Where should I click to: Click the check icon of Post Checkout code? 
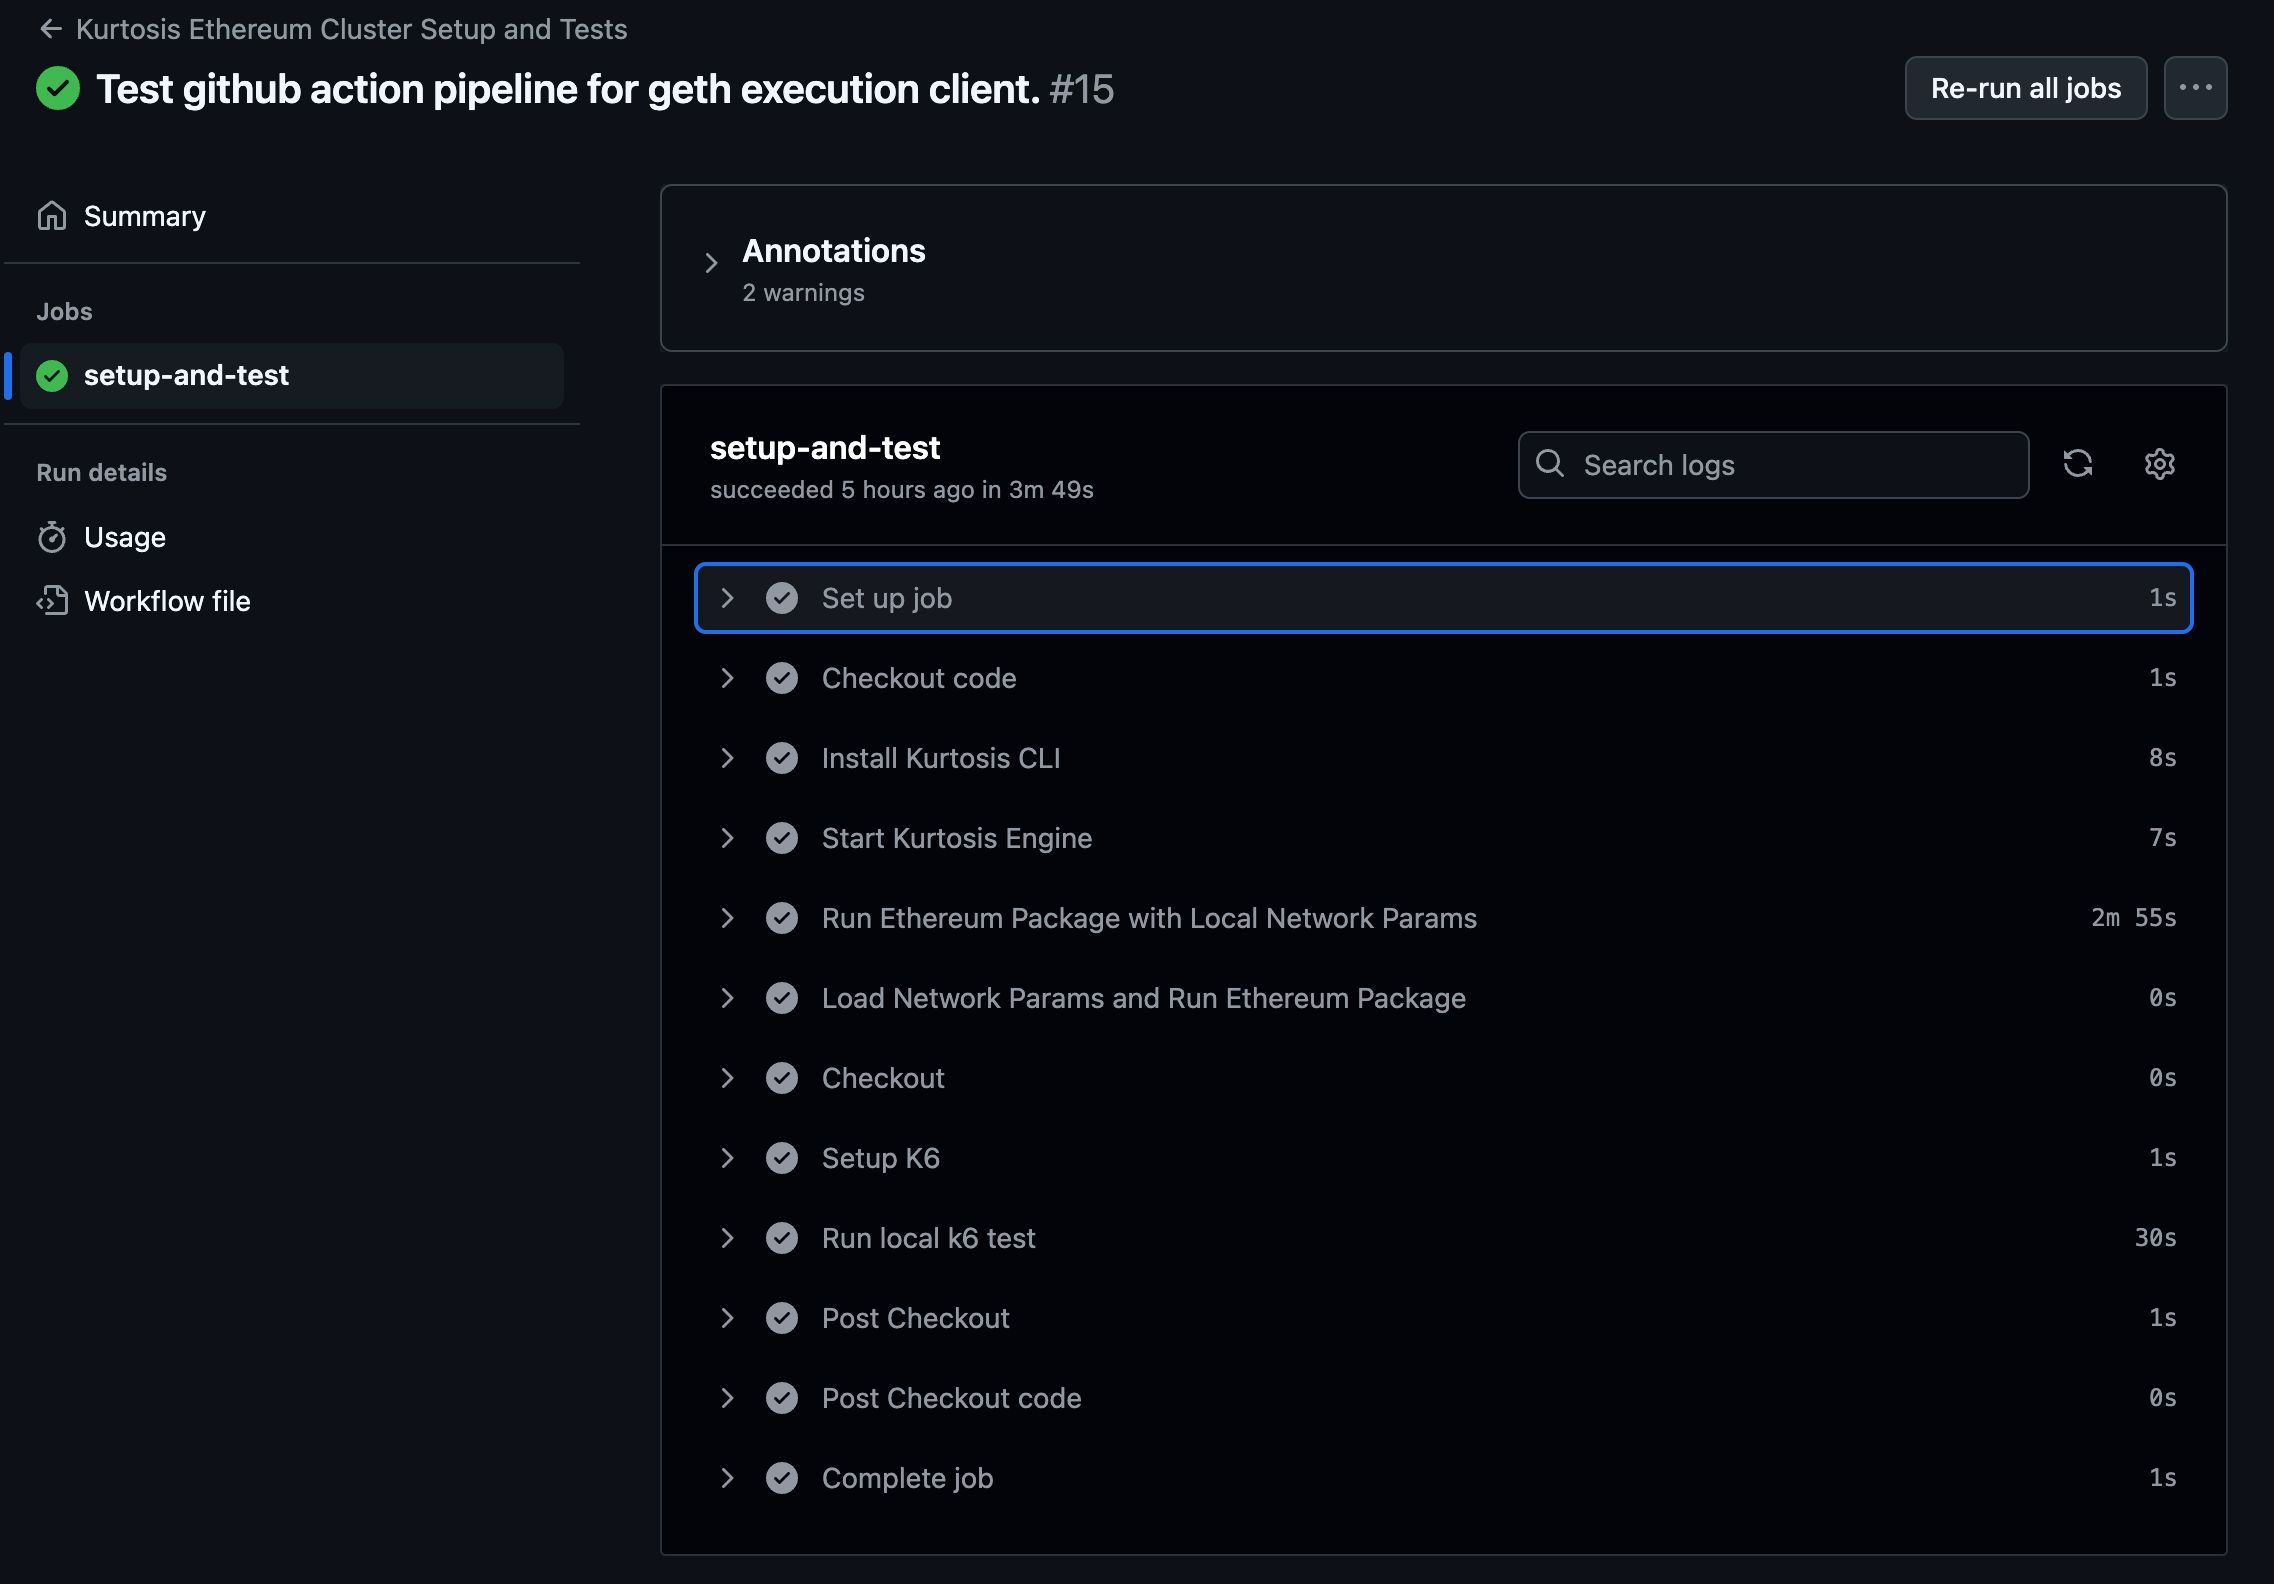pos(782,1398)
